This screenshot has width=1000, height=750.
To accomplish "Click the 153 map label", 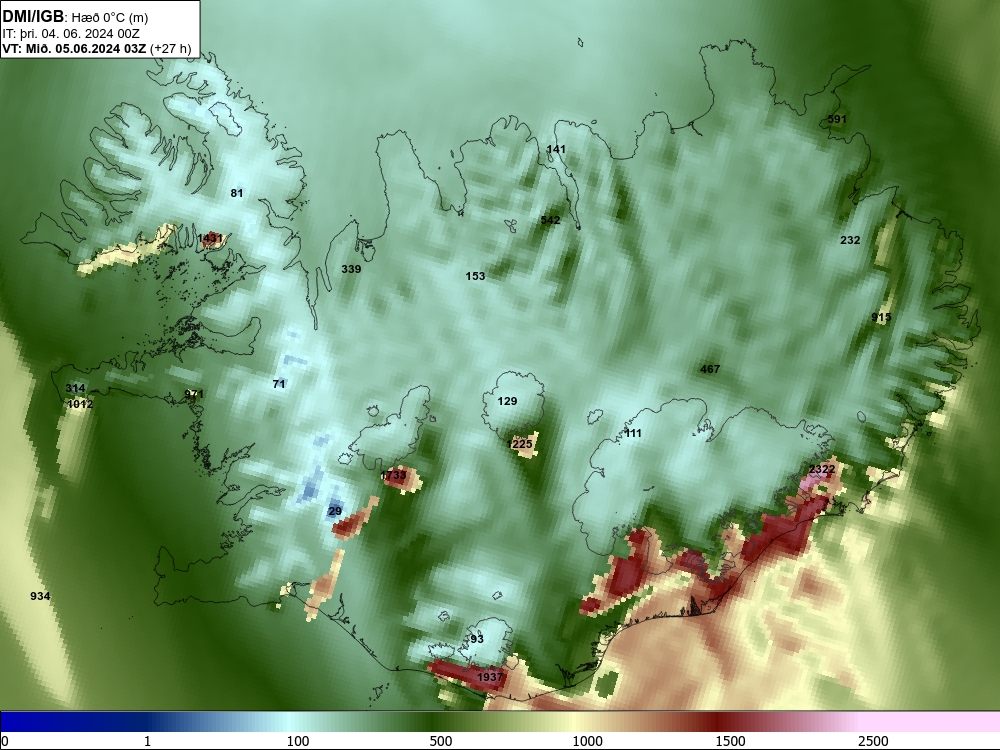I will 475,276.
